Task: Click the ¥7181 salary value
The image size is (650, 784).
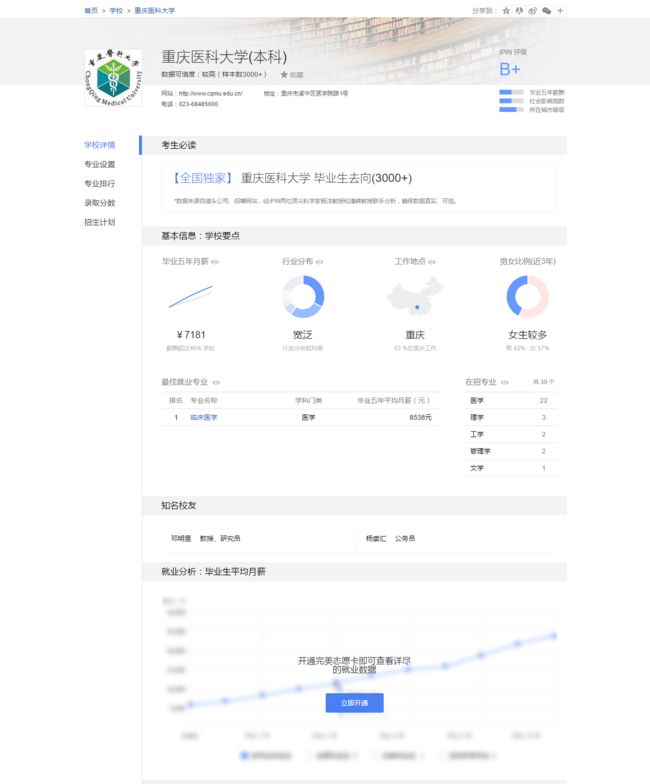Action: click(190, 334)
